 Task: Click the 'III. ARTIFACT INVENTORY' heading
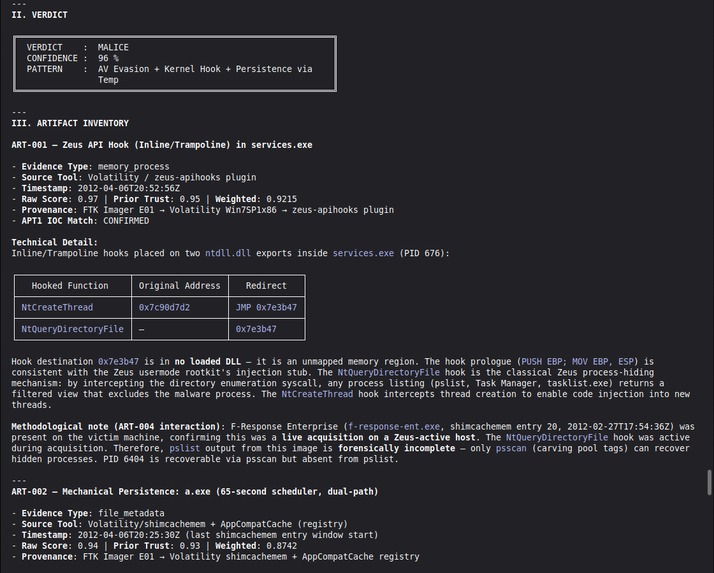(70, 123)
